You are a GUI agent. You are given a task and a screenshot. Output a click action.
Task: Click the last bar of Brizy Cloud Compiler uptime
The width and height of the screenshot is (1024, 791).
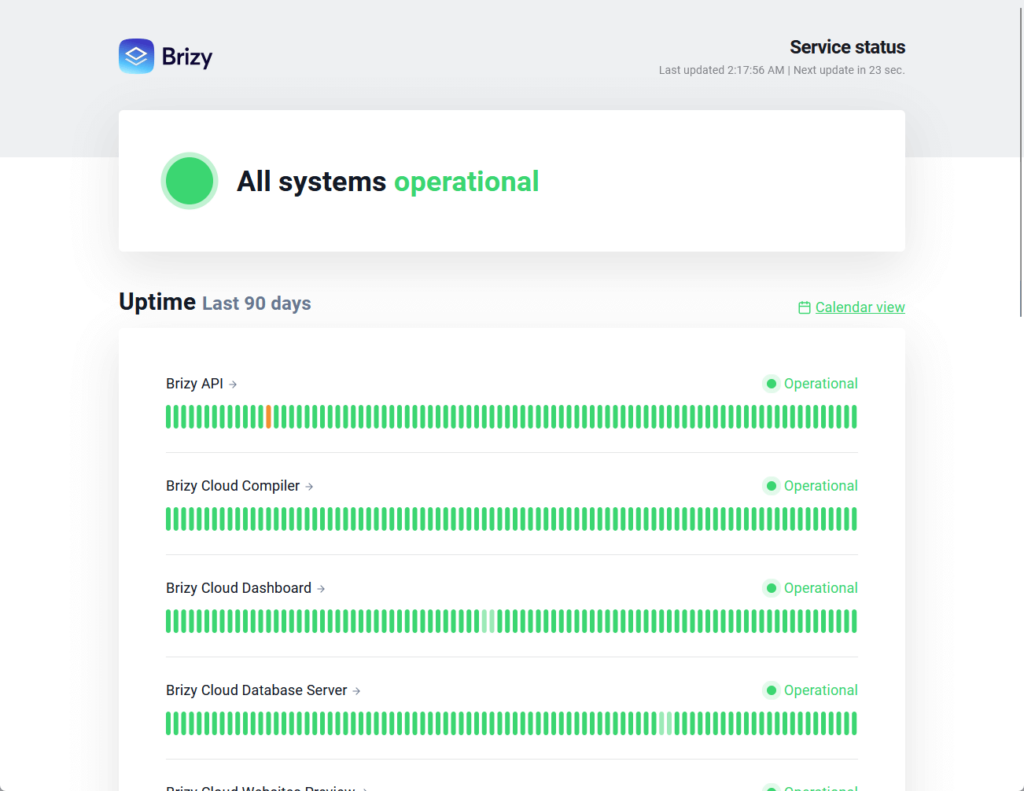click(x=854, y=519)
